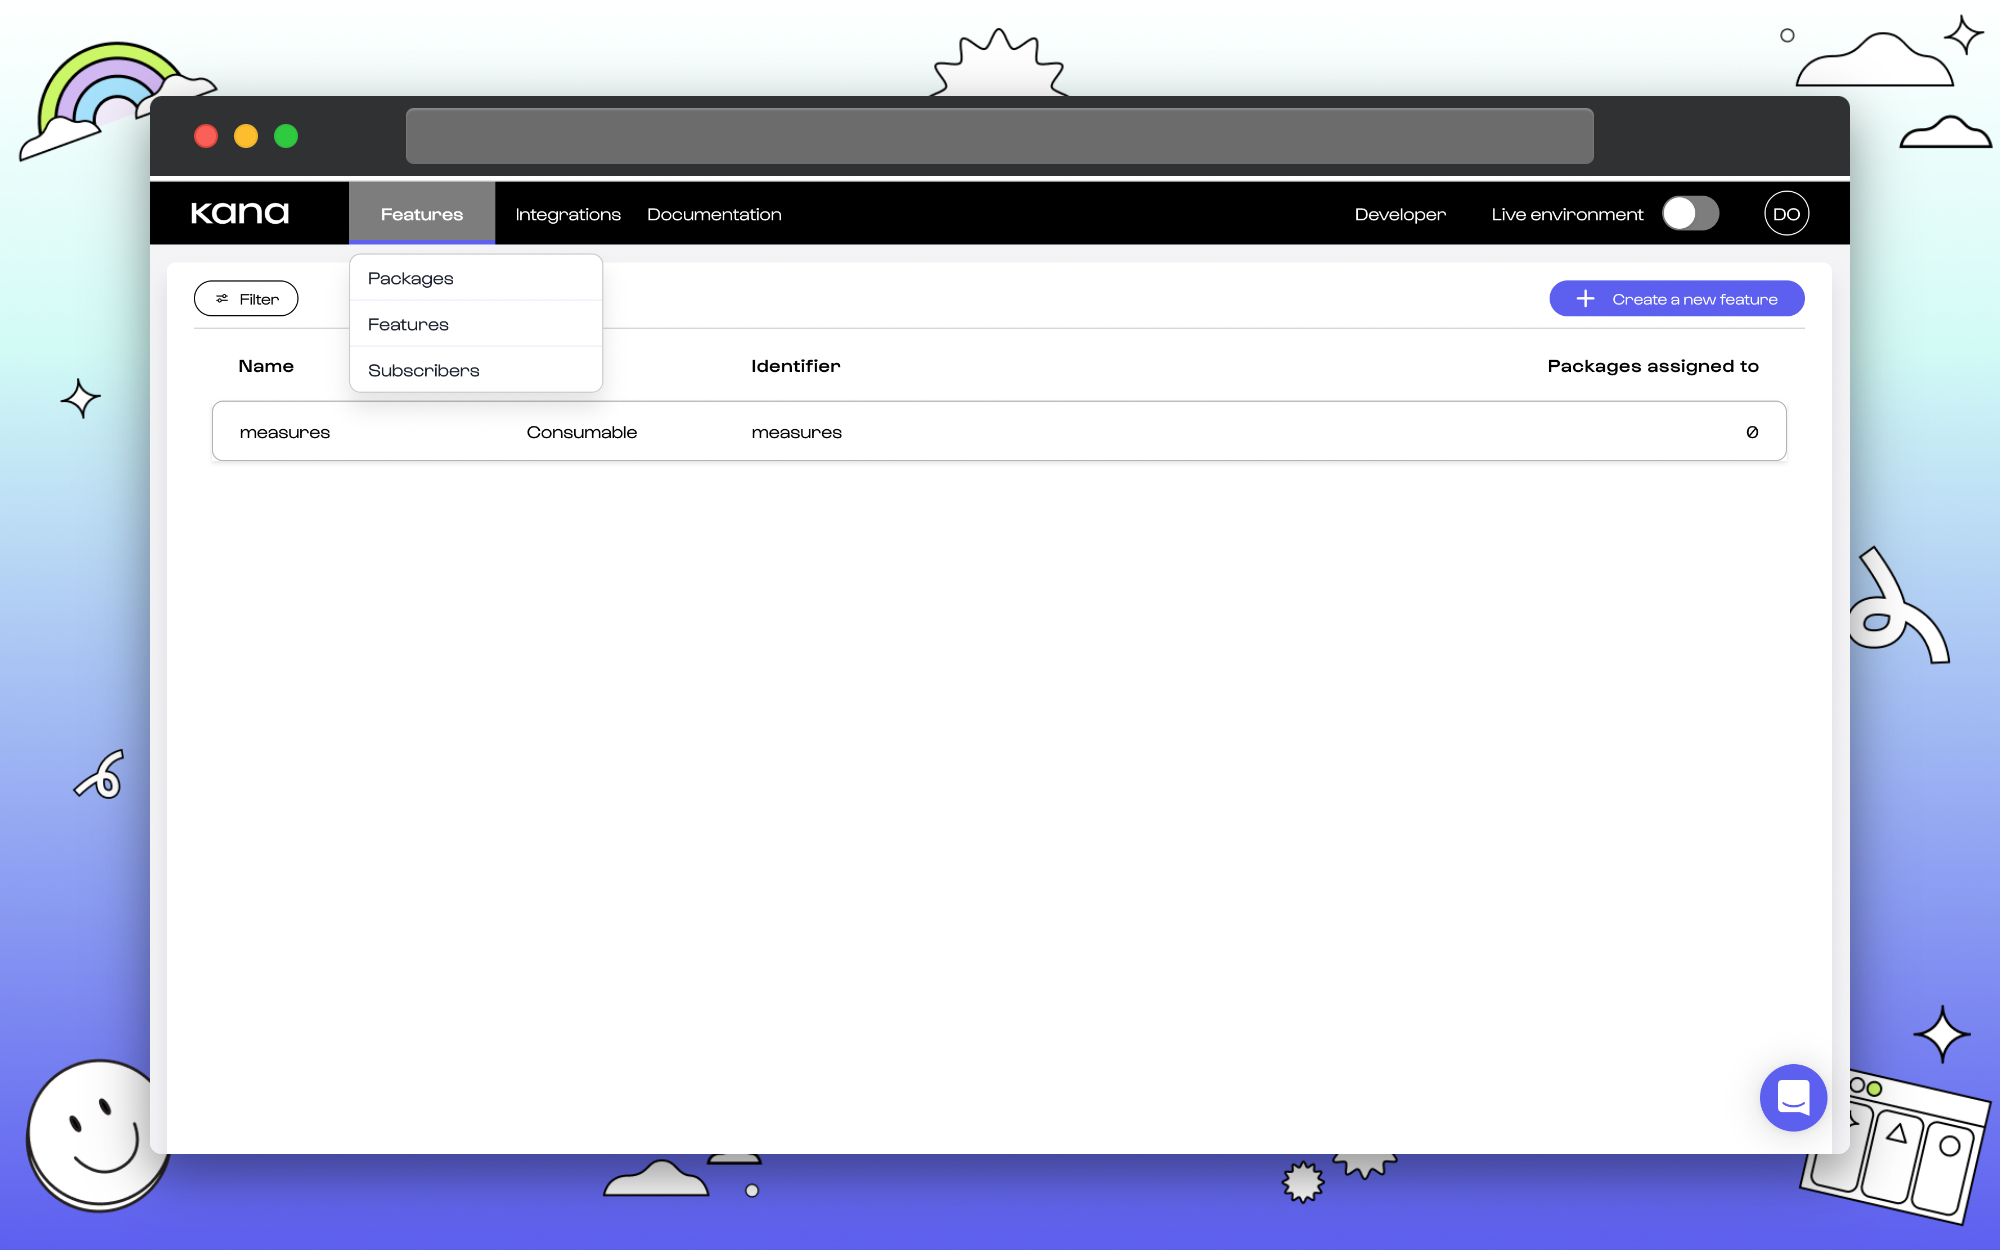This screenshot has height=1250, width=2000.
Task: Open the Integrations tab
Action: [567, 214]
